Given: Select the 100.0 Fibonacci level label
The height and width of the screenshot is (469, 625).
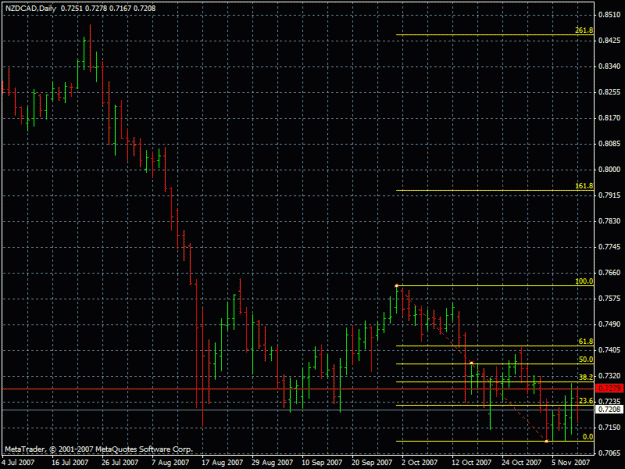Looking at the screenshot, I should [584, 281].
